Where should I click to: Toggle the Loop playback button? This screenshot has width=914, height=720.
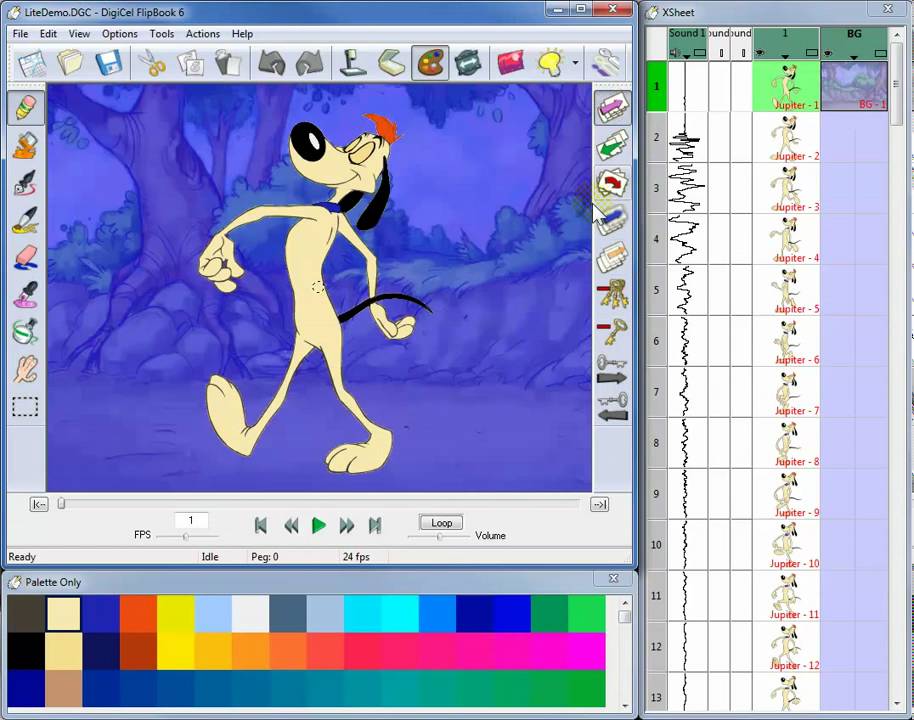click(441, 522)
